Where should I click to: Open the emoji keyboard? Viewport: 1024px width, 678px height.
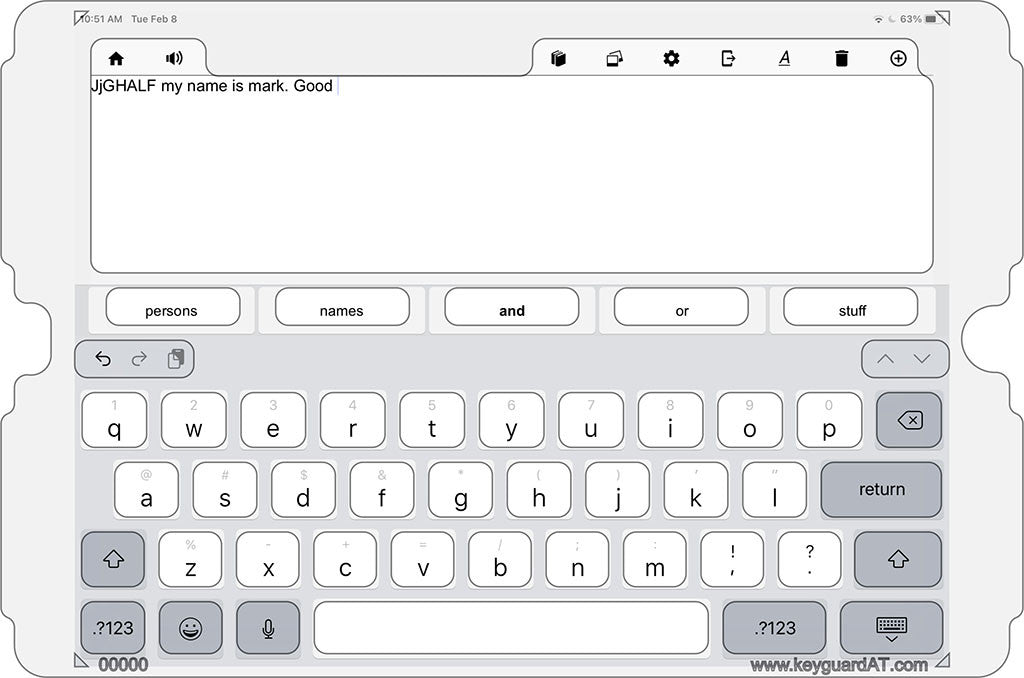point(190,628)
